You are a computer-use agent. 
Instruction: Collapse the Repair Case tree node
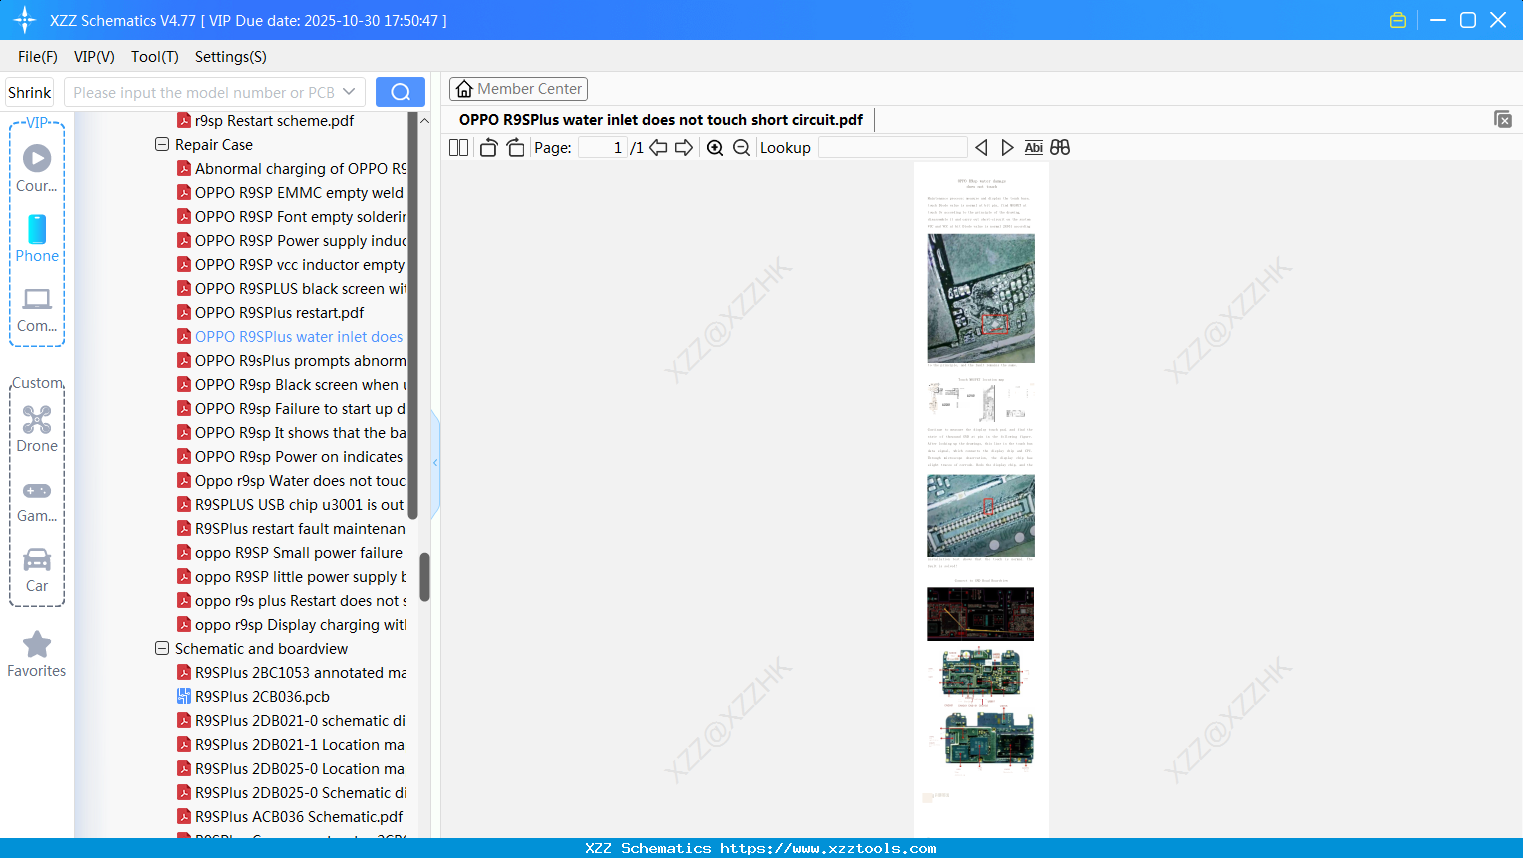pos(162,145)
